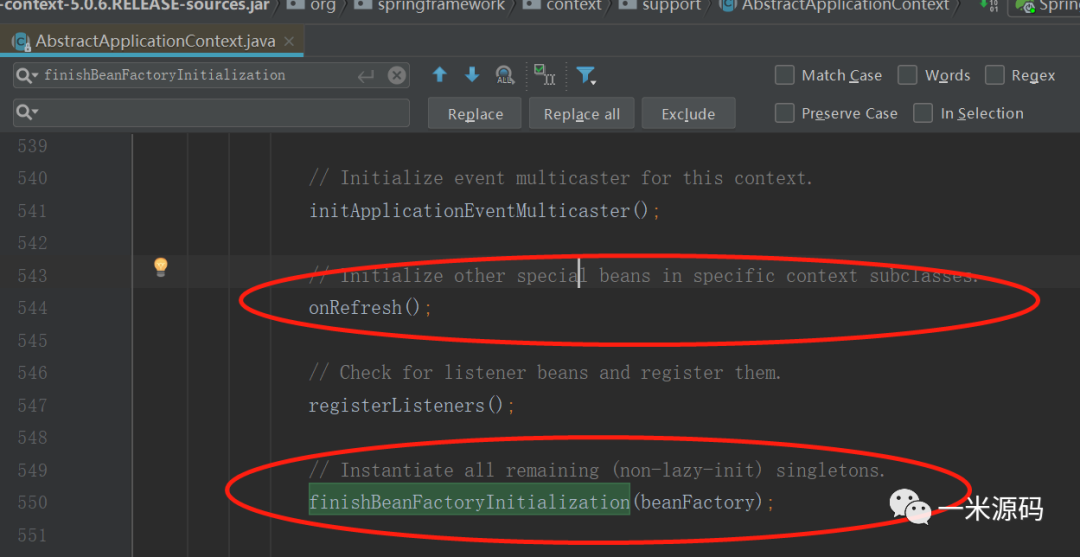The height and width of the screenshot is (557, 1080).
Task: Open replace history magnifier in replace field
Action: tap(27, 112)
